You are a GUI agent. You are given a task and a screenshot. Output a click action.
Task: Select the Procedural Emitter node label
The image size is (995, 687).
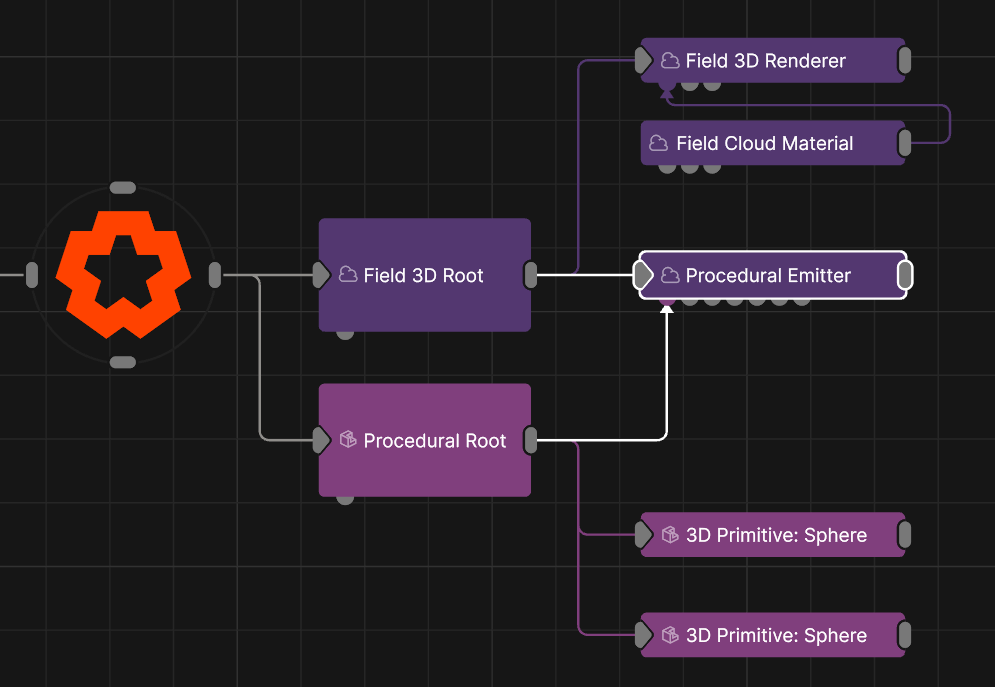coord(768,275)
